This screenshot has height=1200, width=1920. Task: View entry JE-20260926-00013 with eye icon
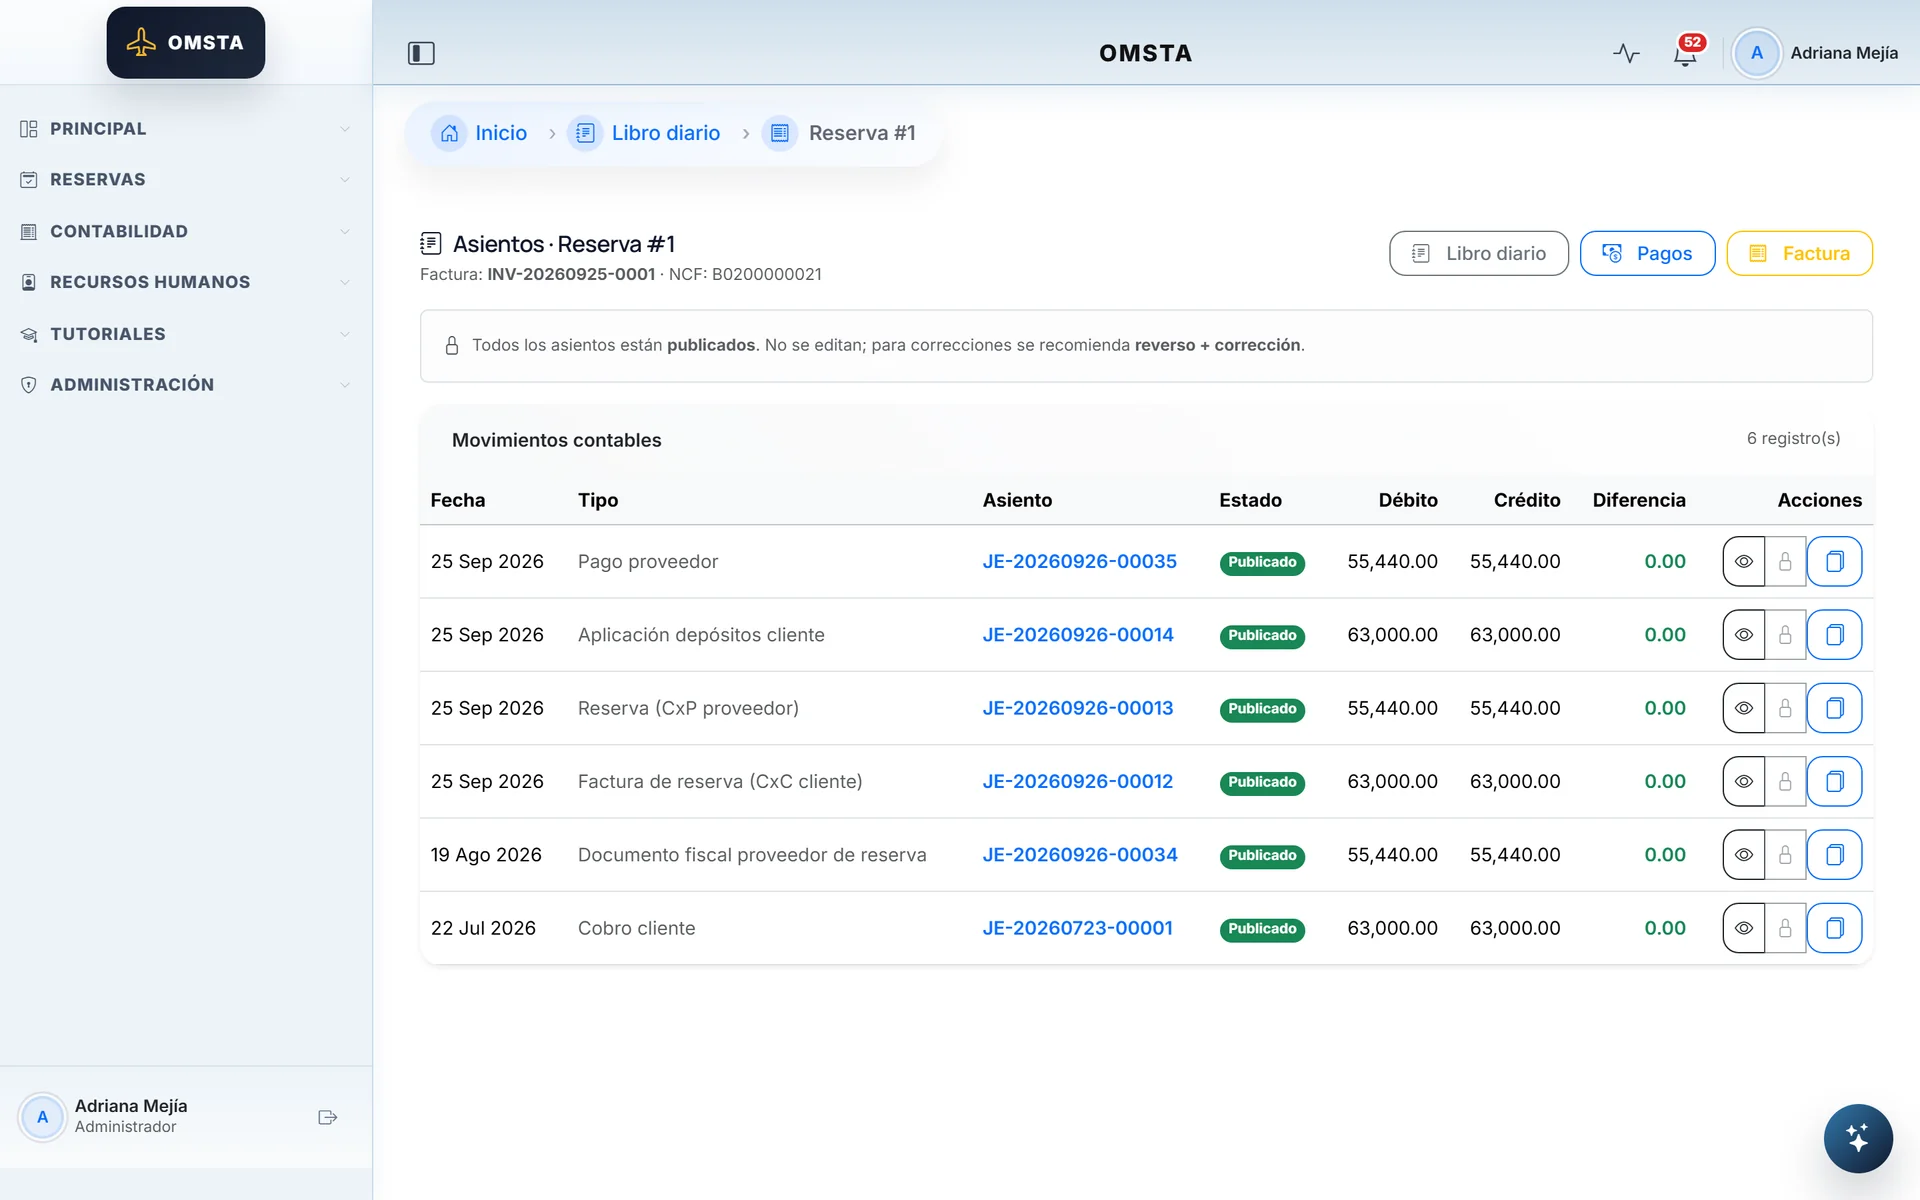1743,708
